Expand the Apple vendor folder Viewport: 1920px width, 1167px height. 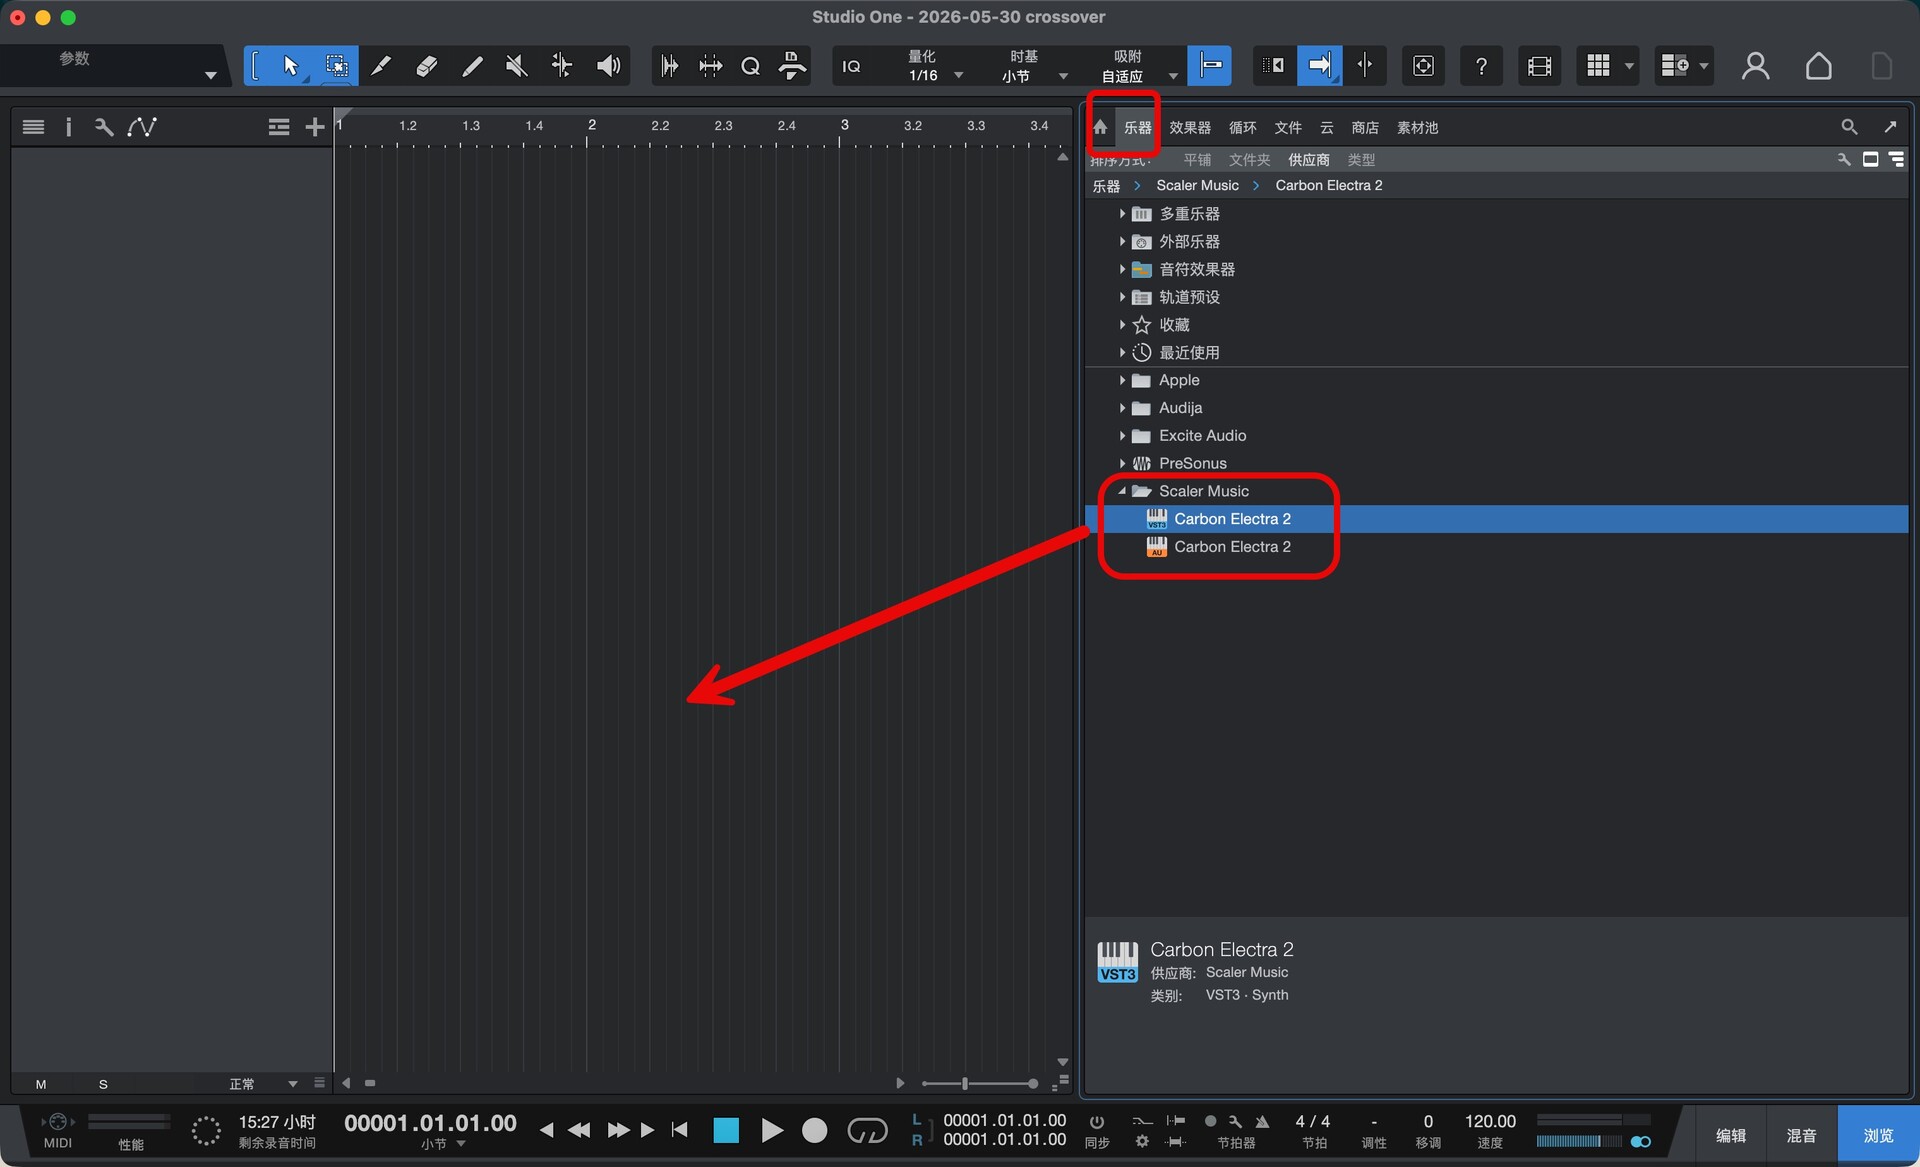click(1122, 380)
